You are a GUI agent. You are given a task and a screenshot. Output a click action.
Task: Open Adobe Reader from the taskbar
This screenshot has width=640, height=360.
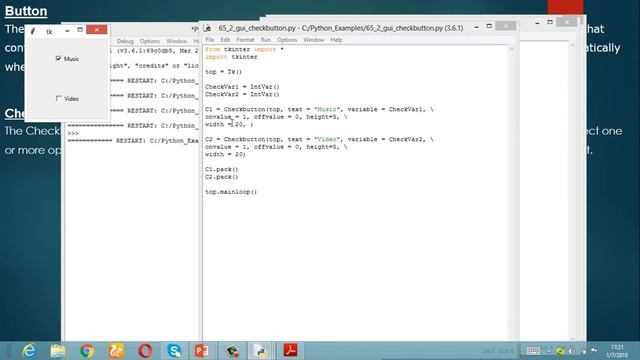tap(290, 351)
